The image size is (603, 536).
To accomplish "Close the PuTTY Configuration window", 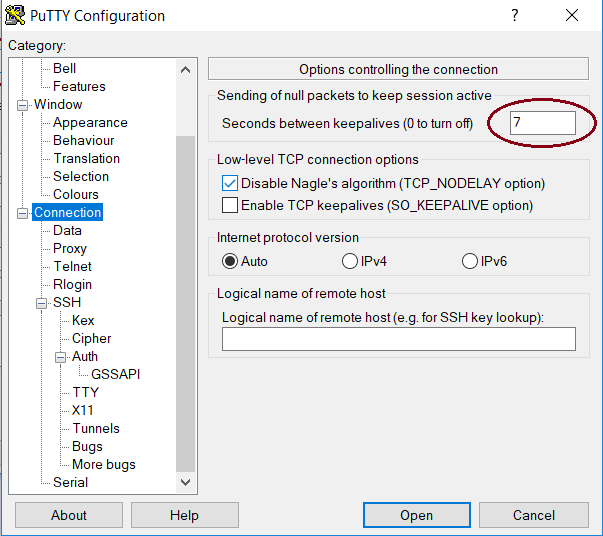I will click(572, 15).
